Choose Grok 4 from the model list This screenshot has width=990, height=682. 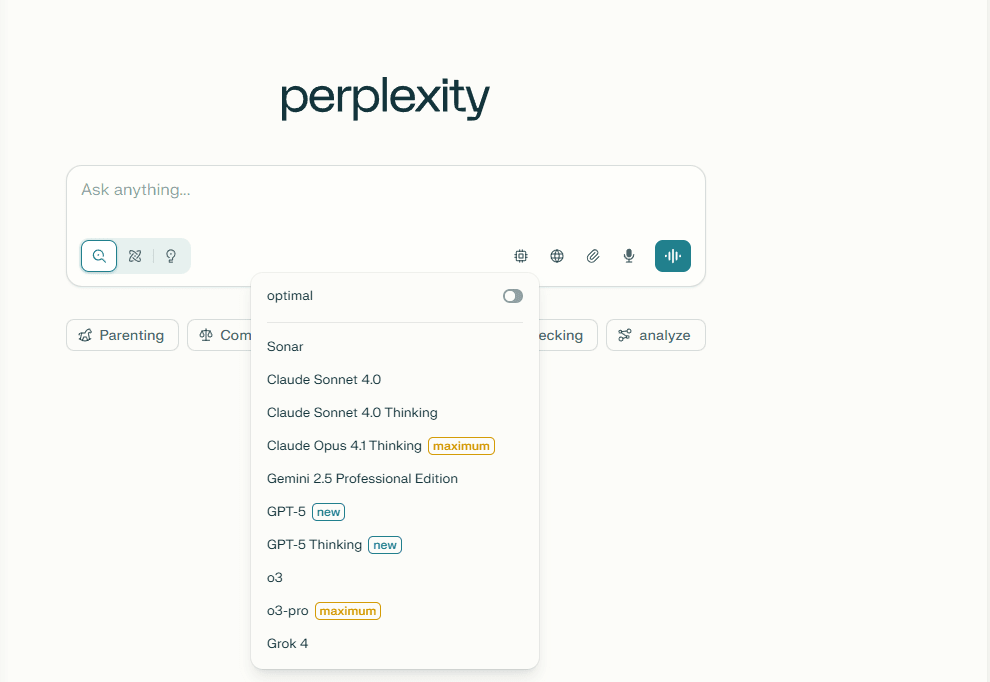[287, 643]
